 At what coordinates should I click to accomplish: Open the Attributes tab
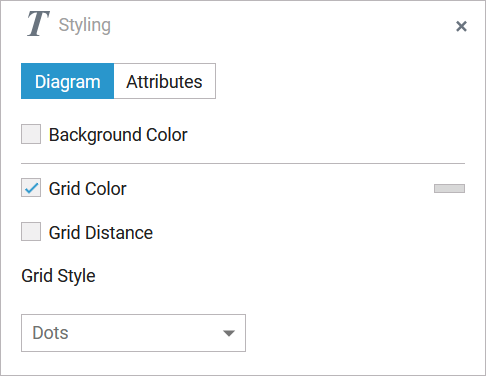click(x=165, y=81)
